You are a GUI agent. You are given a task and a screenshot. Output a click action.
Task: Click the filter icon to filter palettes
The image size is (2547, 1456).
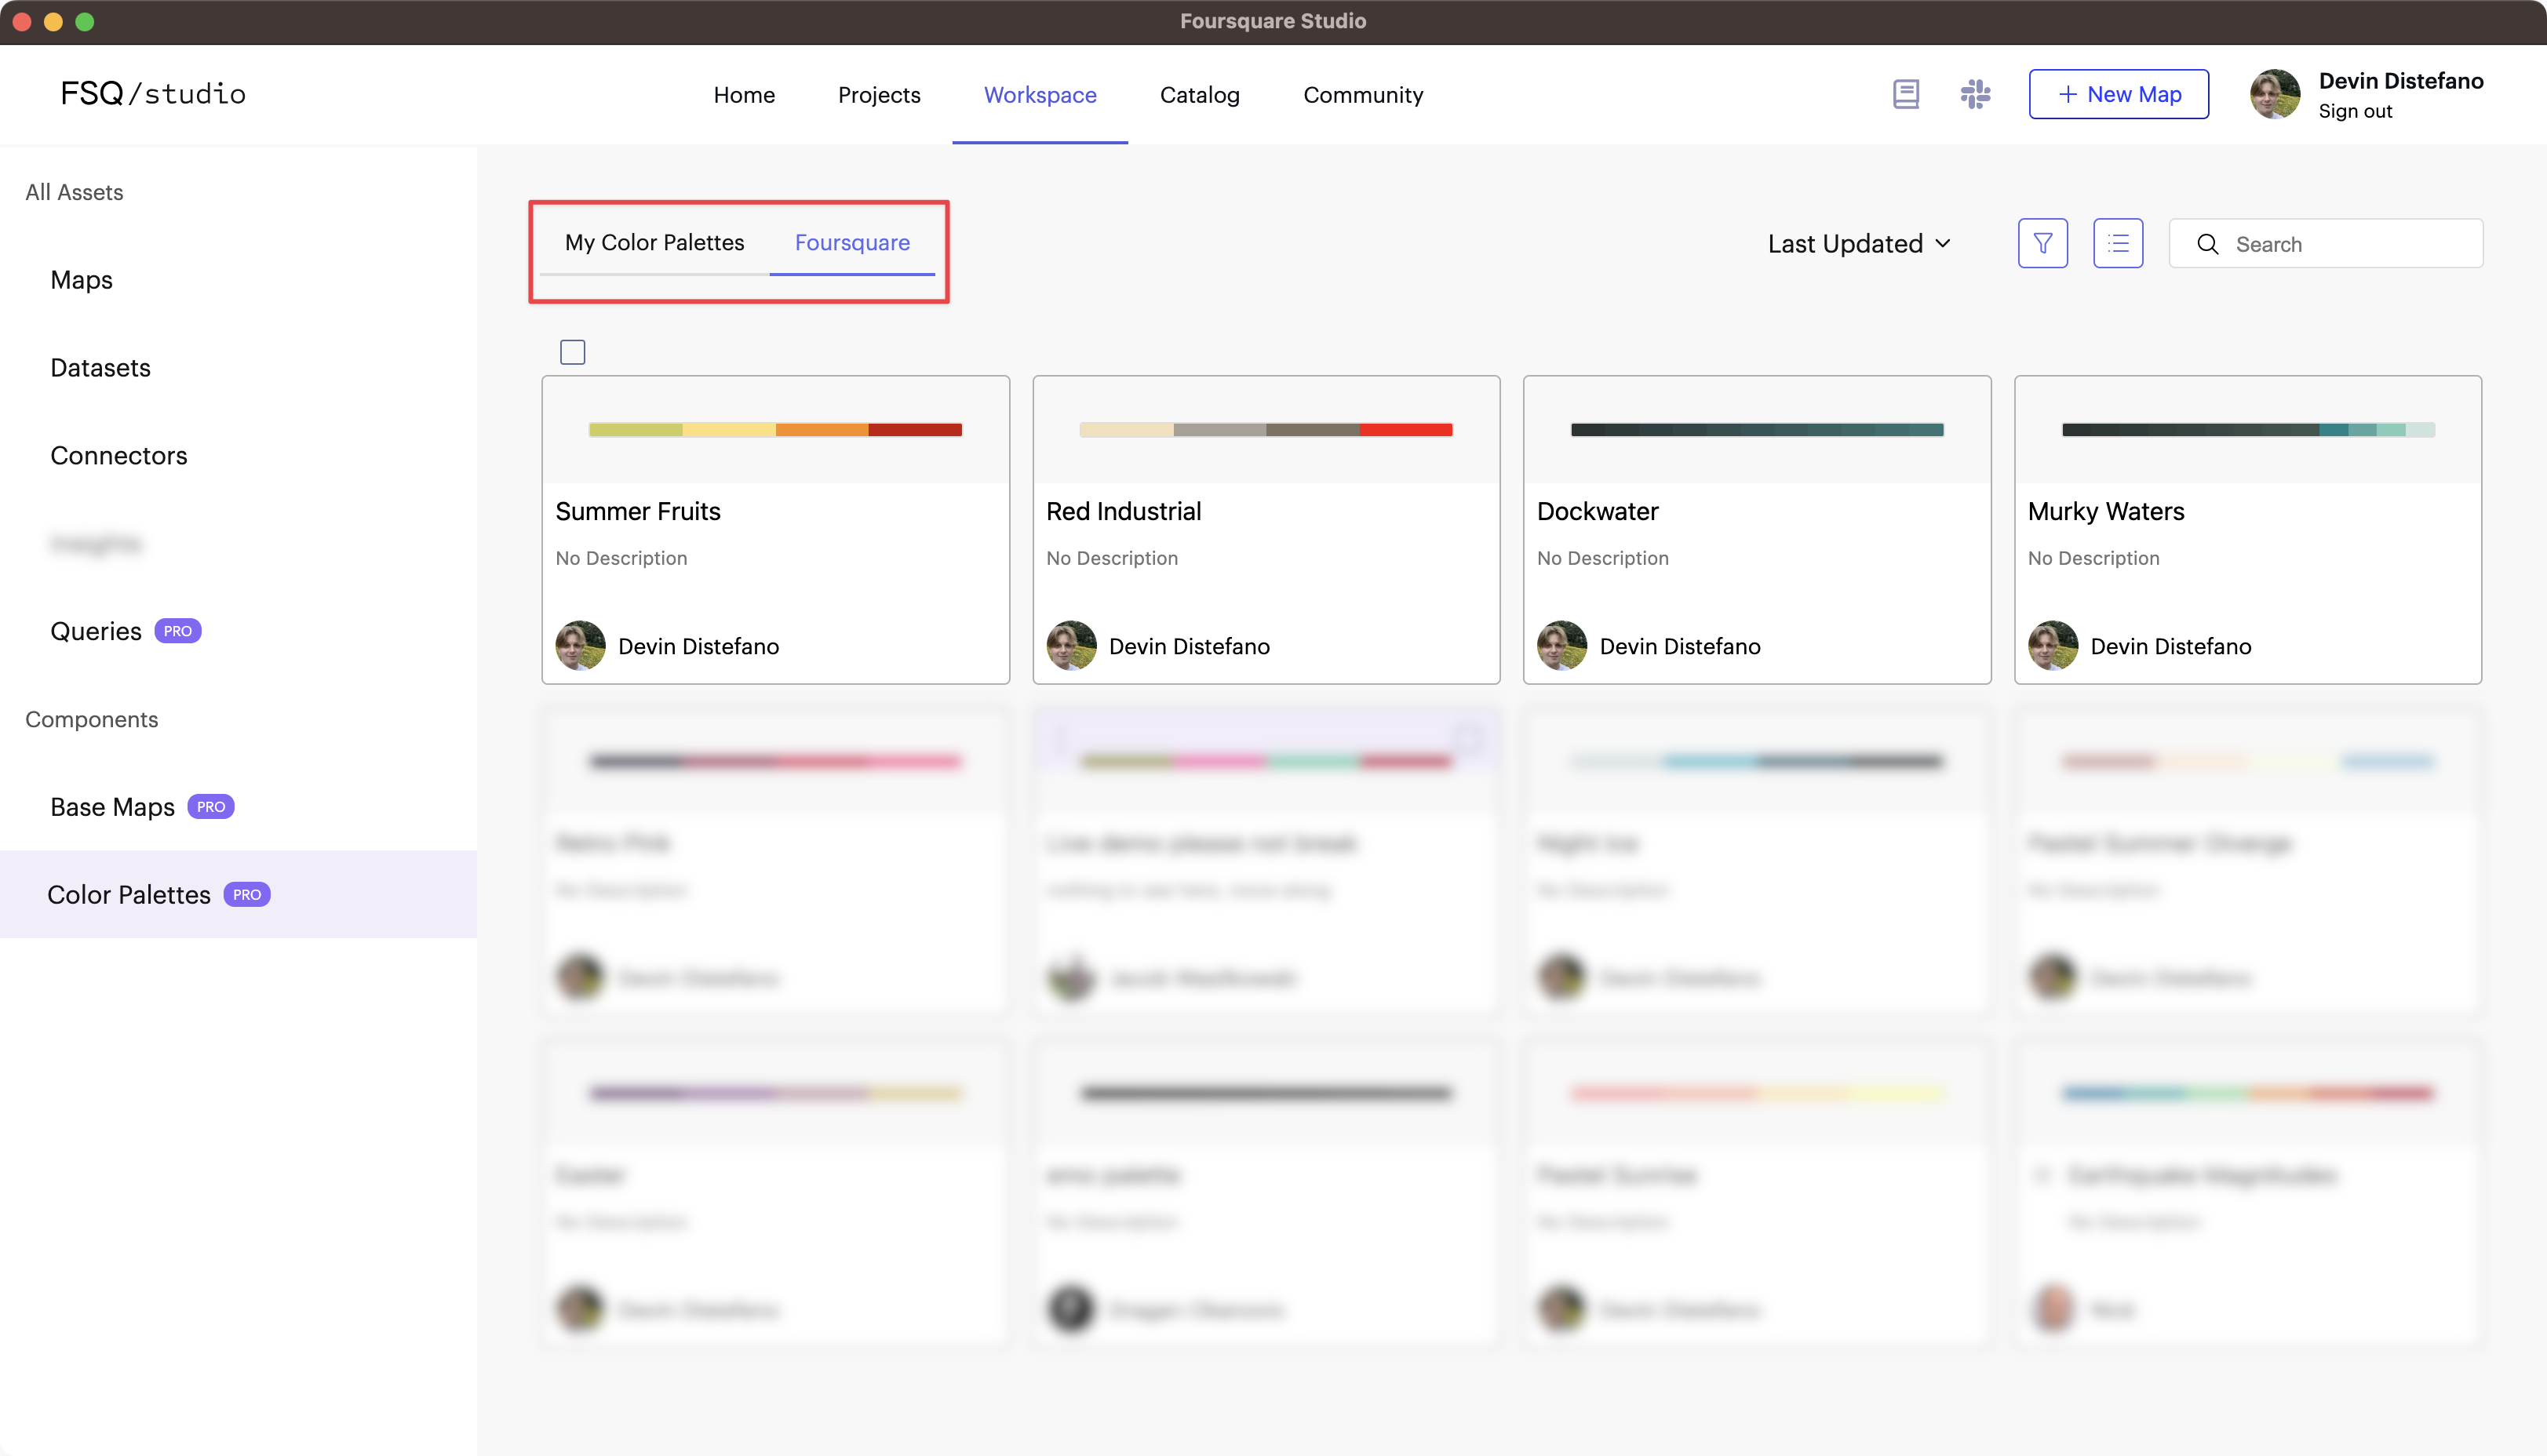point(2042,243)
